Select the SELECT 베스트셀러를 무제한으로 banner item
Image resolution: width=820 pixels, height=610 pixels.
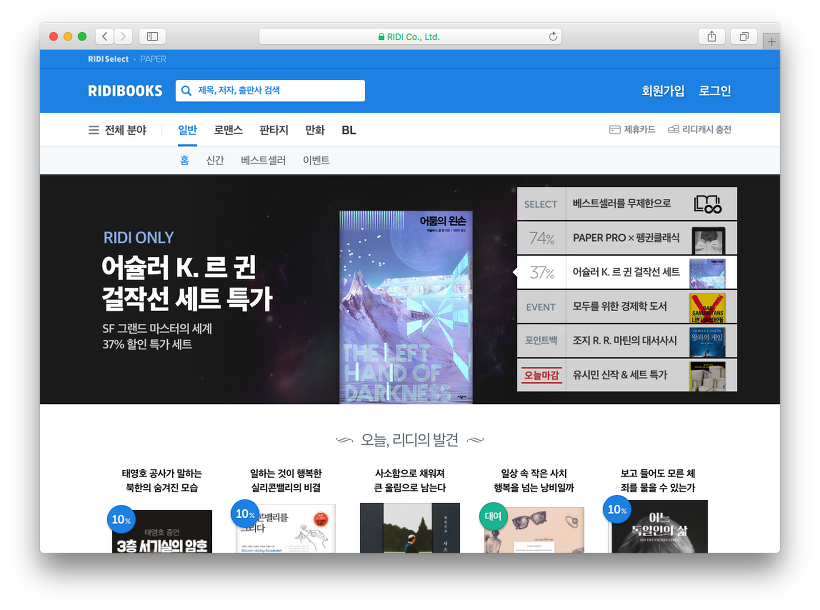(627, 204)
